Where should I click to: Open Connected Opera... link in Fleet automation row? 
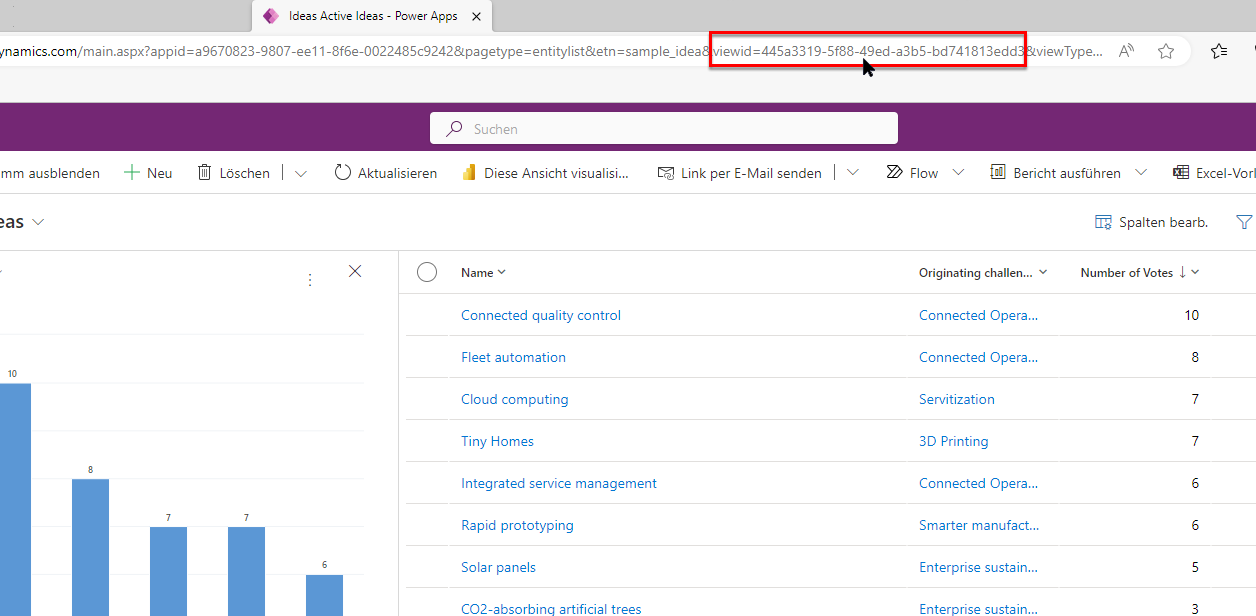(979, 357)
